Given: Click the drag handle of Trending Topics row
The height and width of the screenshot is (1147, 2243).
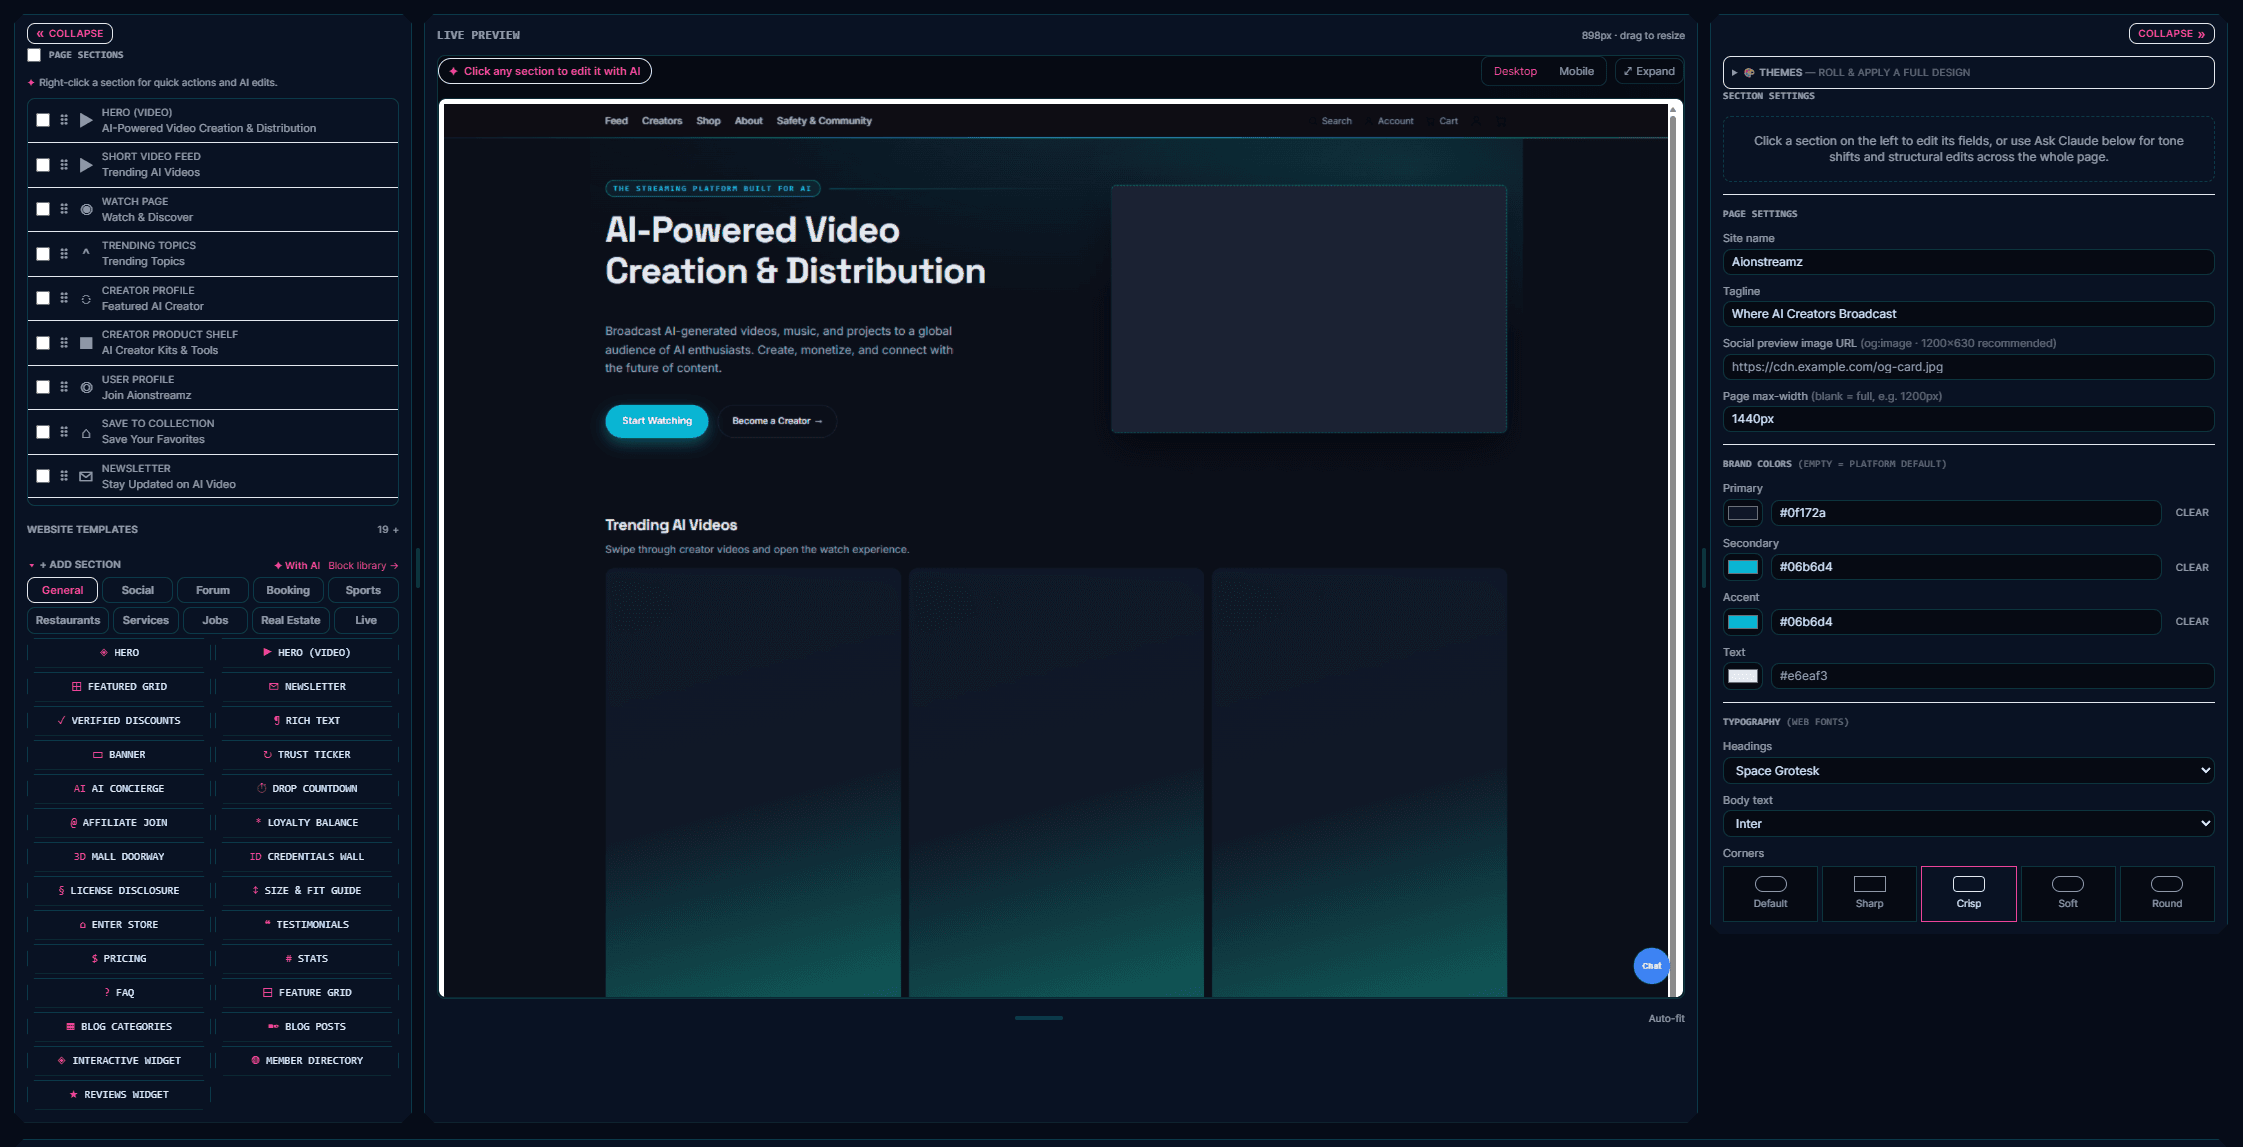Looking at the screenshot, I should (x=64, y=254).
